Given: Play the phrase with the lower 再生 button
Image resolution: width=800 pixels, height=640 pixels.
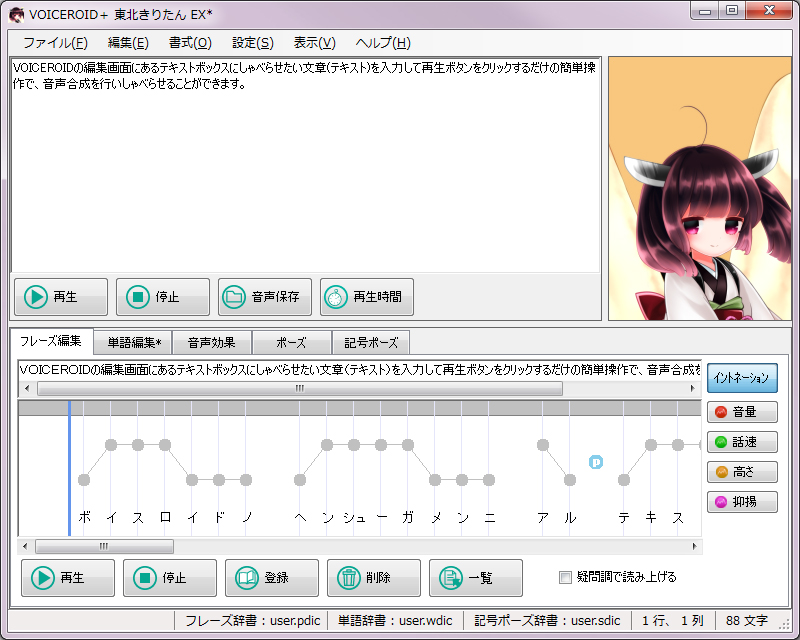Looking at the screenshot, I should click(x=68, y=578).
